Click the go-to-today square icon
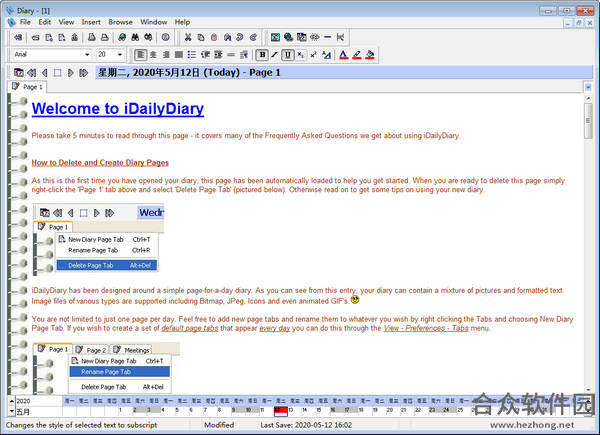This screenshot has height=435, width=600. click(x=57, y=72)
